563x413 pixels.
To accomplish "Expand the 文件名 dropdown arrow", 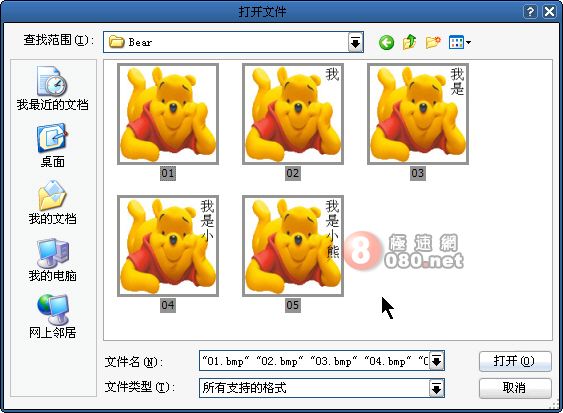I will click(x=437, y=361).
